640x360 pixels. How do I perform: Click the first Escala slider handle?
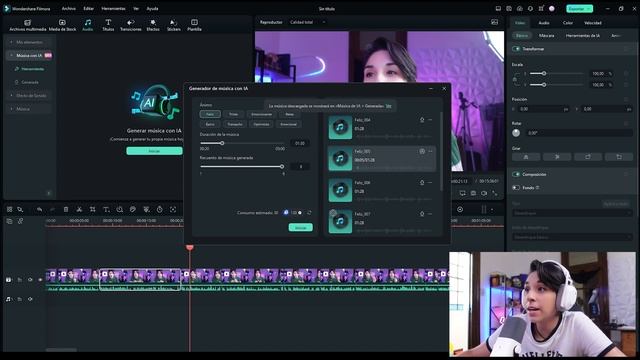click(544, 73)
